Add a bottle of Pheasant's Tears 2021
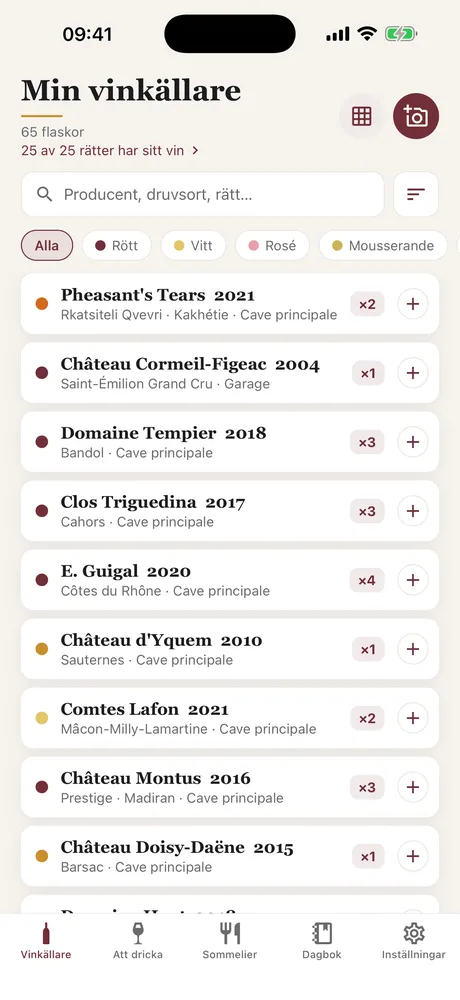460x1000 pixels. [413, 304]
